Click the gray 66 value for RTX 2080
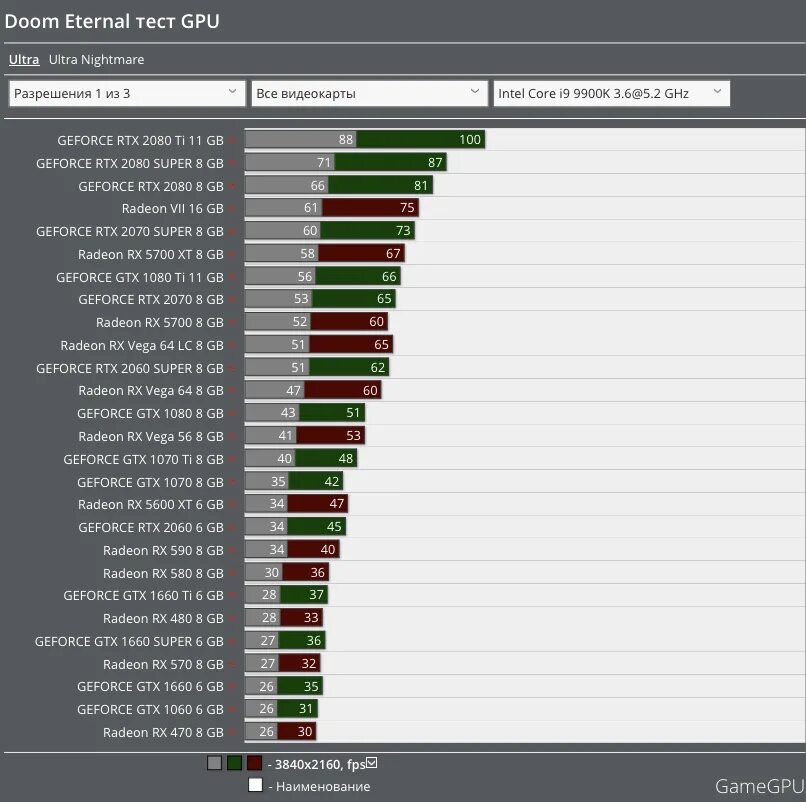 pos(317,185)
